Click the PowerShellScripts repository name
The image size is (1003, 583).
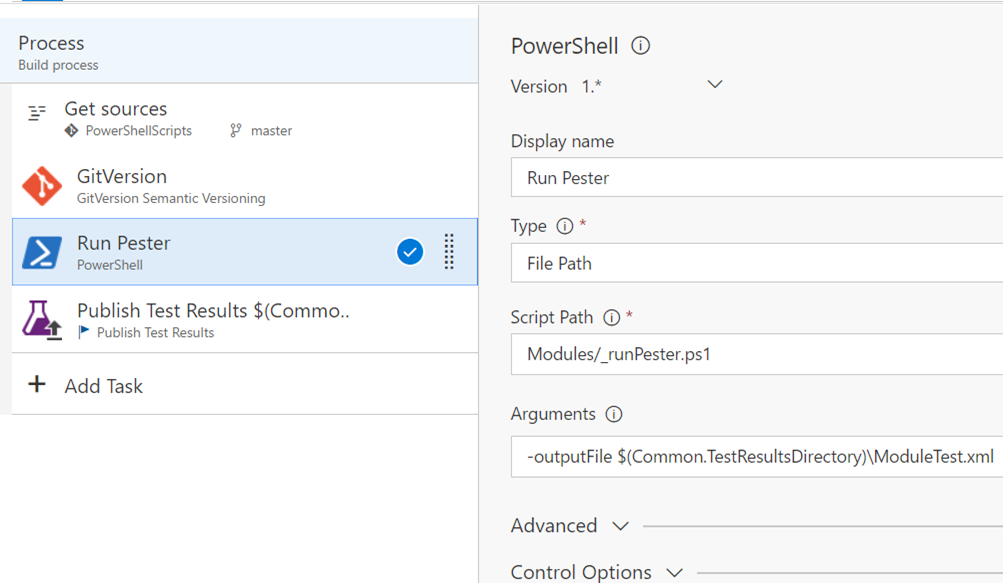coord(139,131)
